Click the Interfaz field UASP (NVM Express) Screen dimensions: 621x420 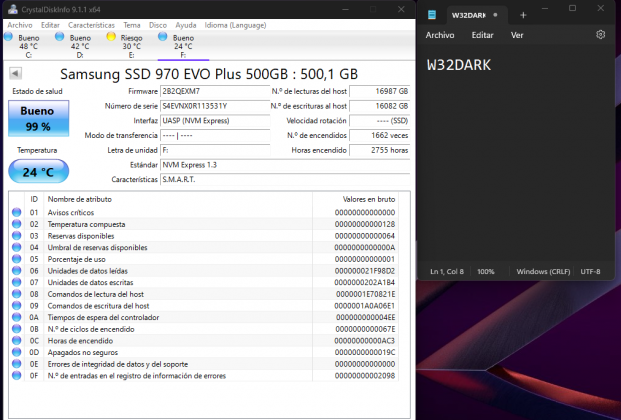tap(215, 121)
